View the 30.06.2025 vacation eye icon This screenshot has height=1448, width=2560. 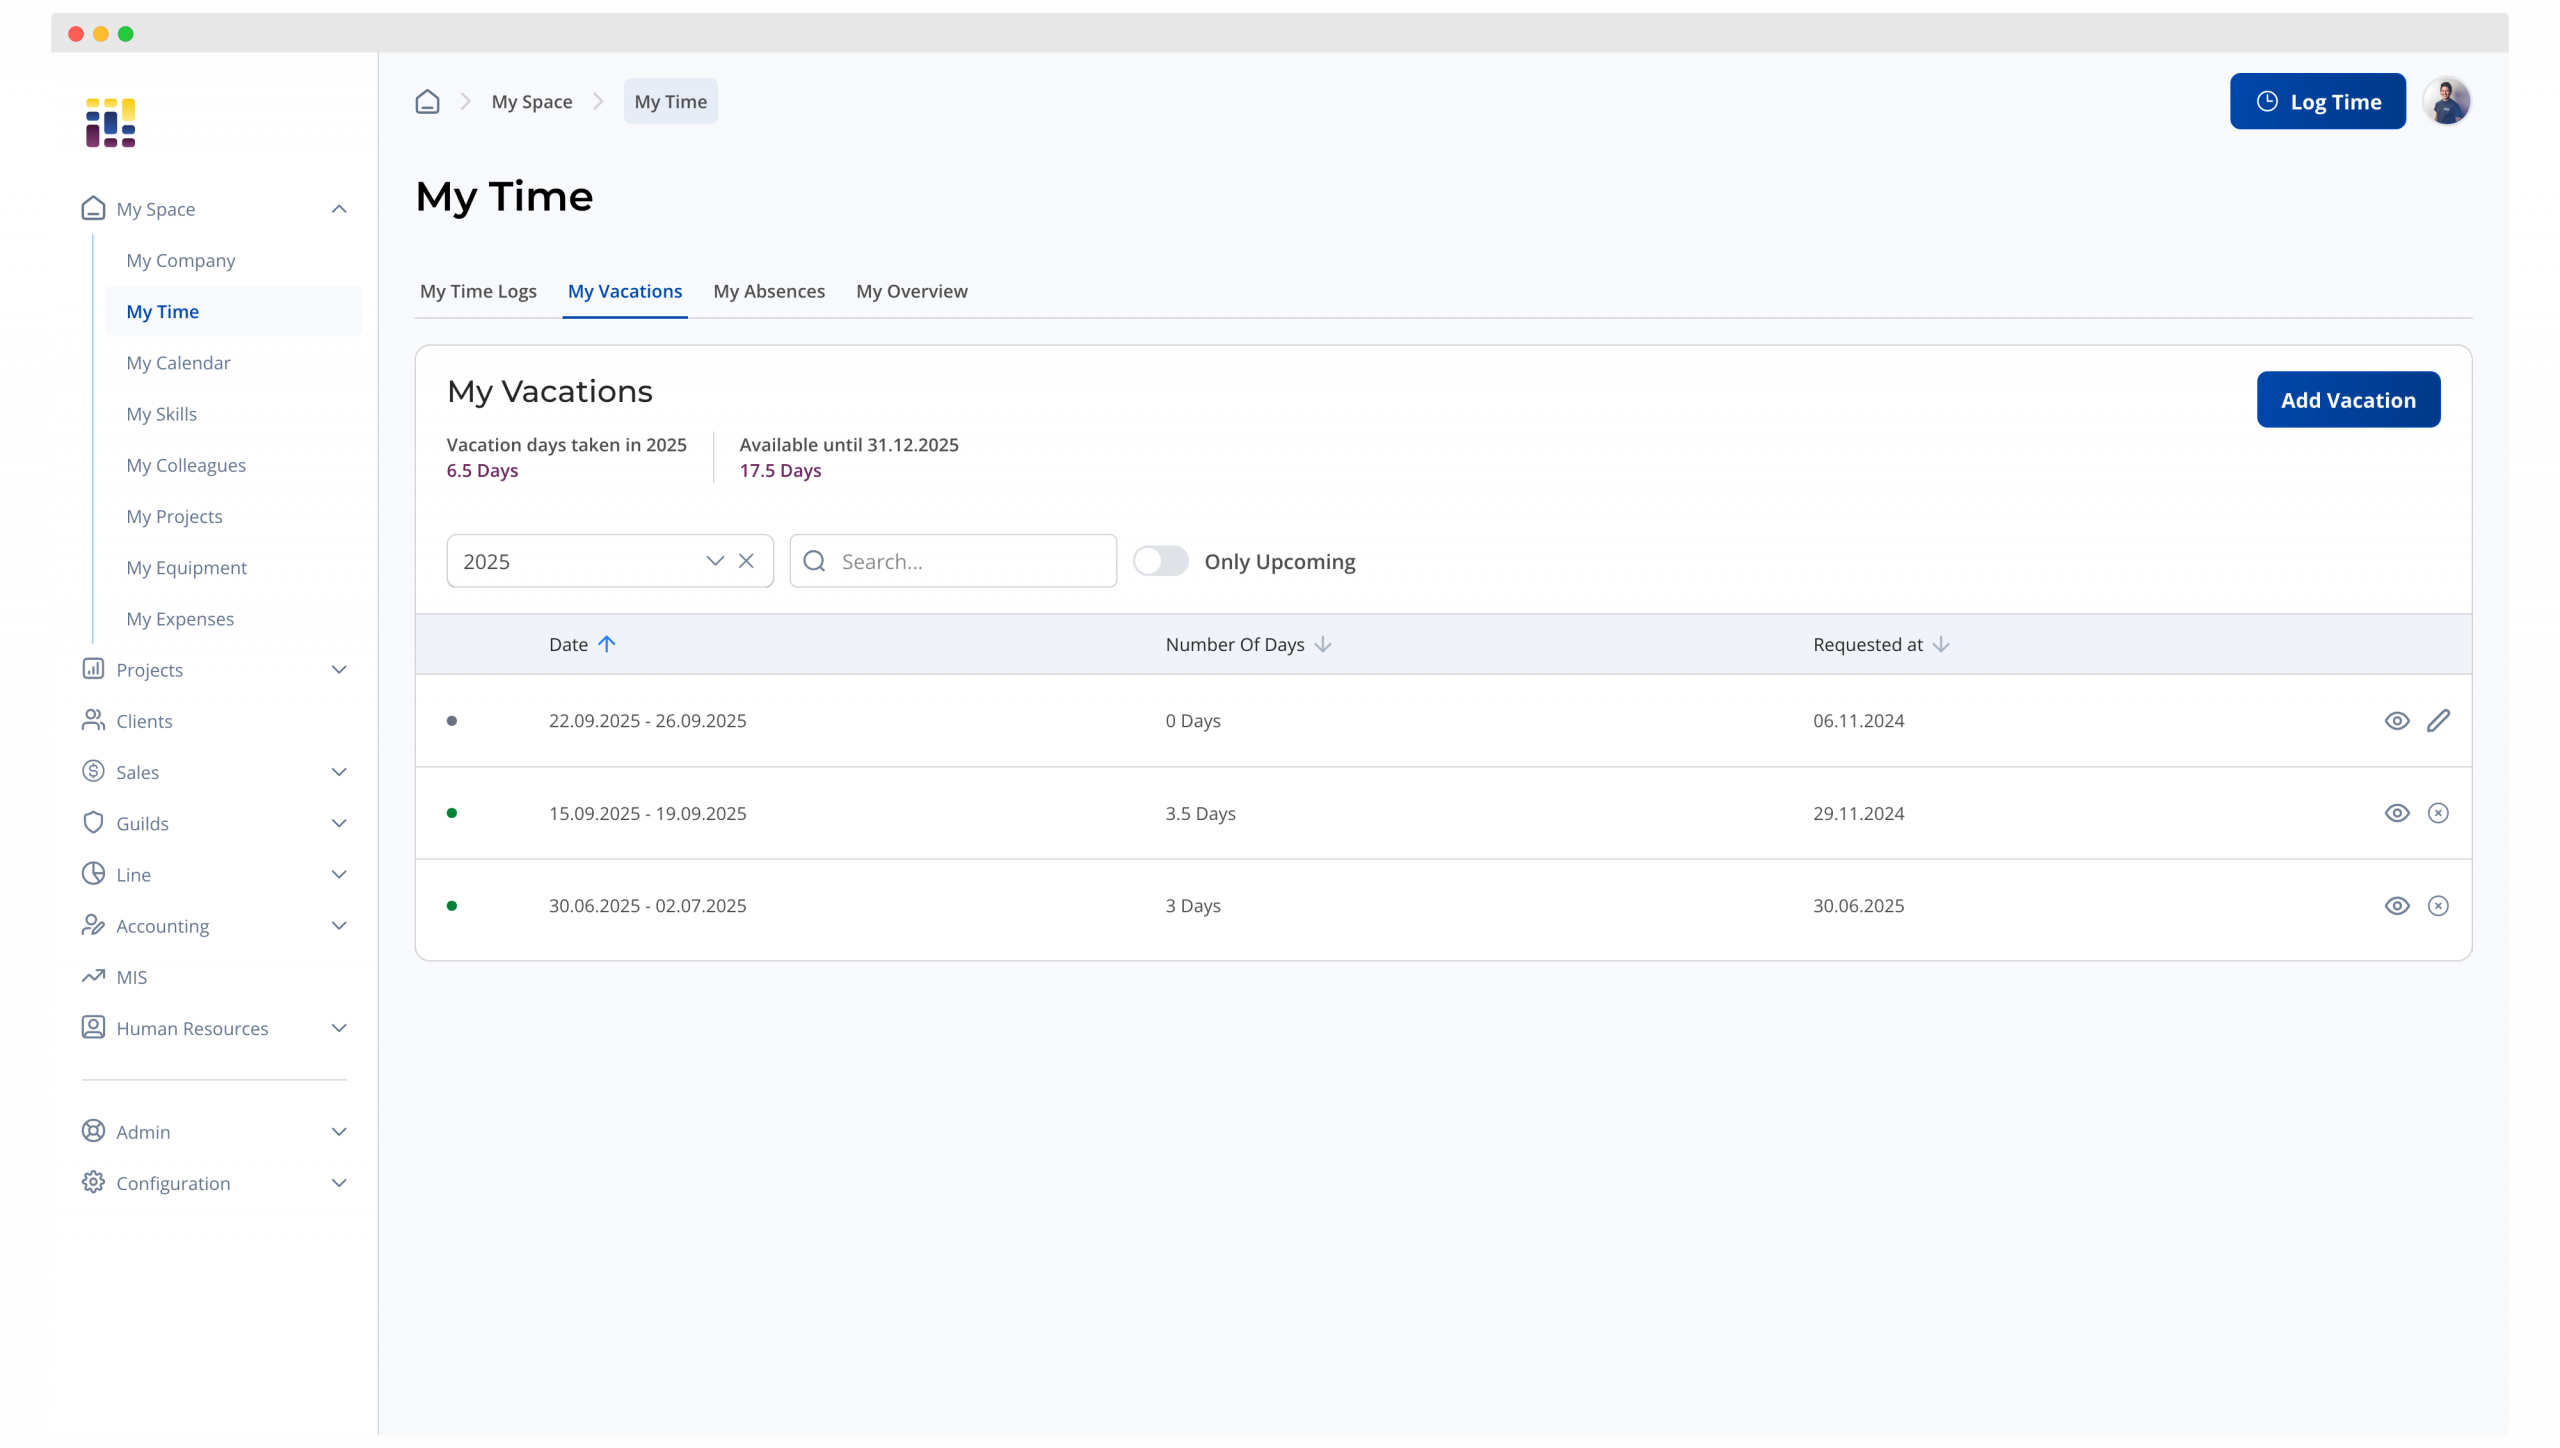pyautogui.click(x=2397, y=906)
